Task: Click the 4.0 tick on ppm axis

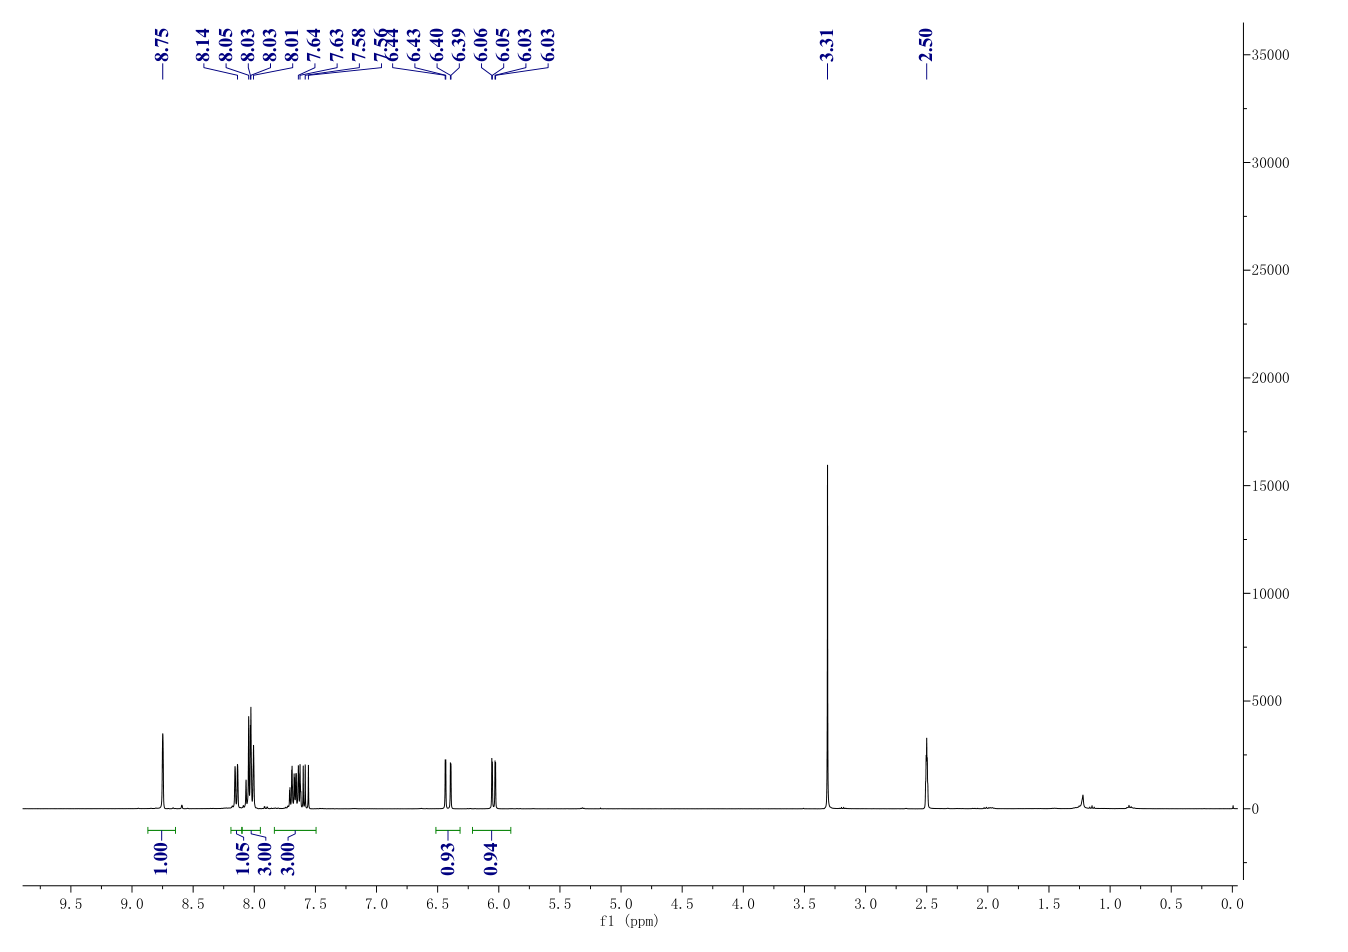Action: point(743,904)
